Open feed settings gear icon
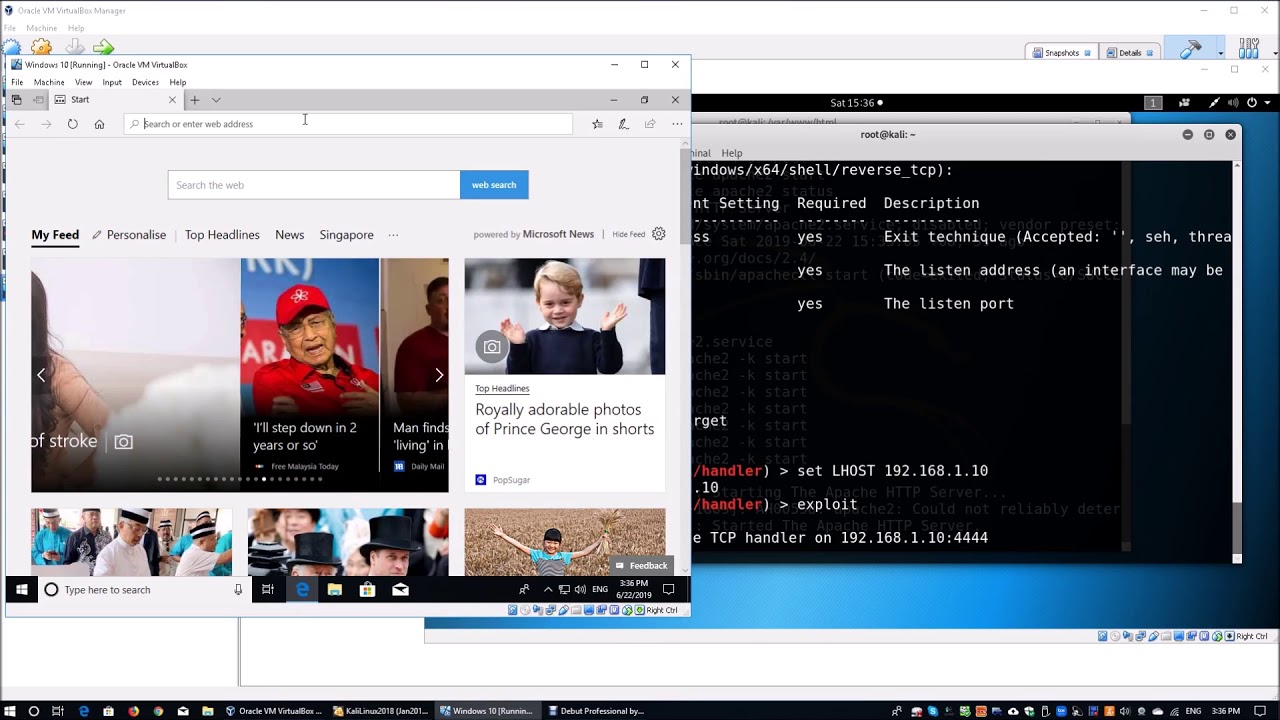This screenshot has width=1280, height=720. pyautogui.click(x=658, y=234)
